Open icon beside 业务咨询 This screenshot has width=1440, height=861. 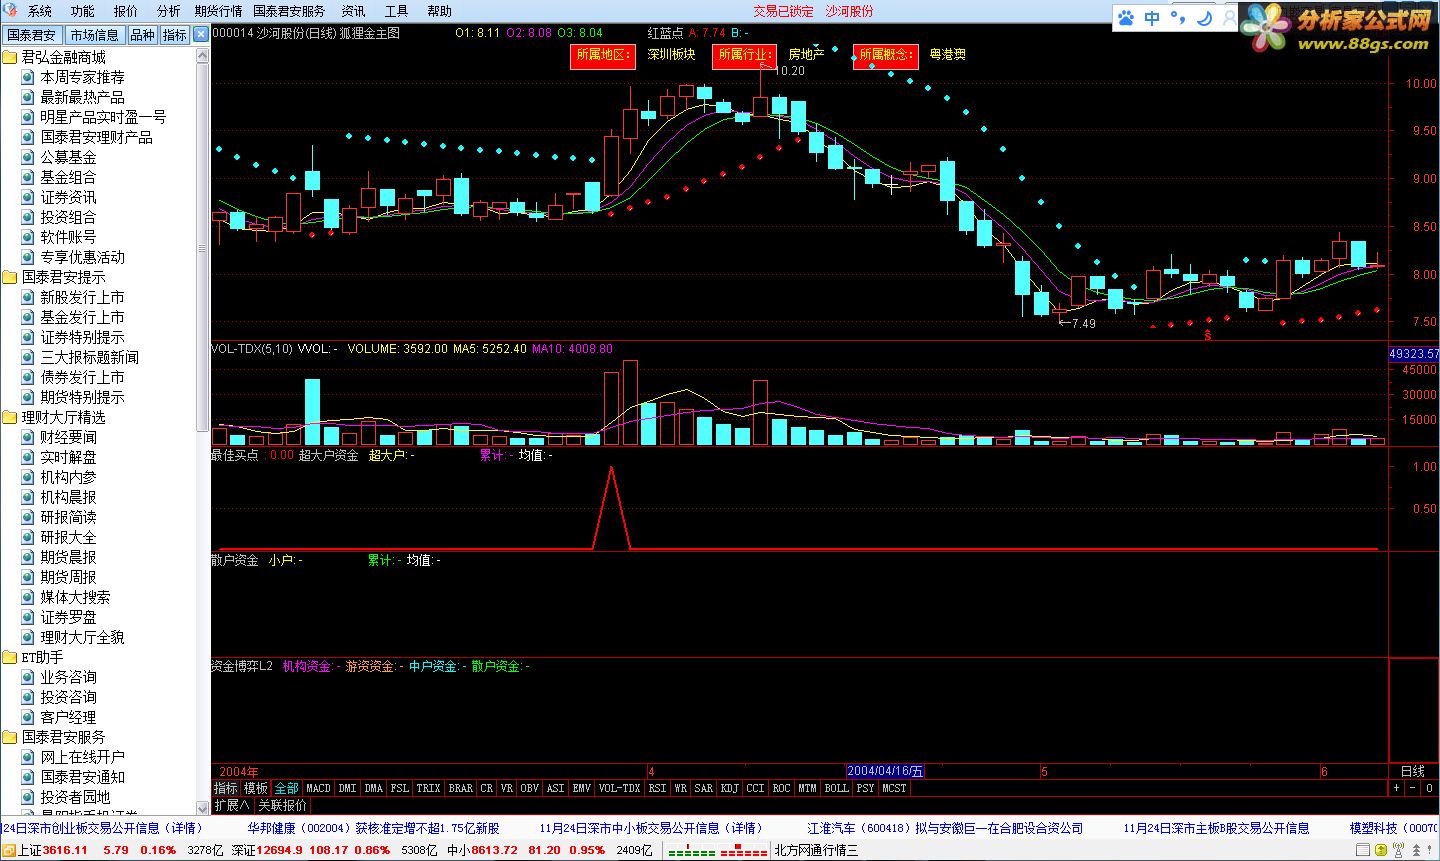[x=28, y=677]
